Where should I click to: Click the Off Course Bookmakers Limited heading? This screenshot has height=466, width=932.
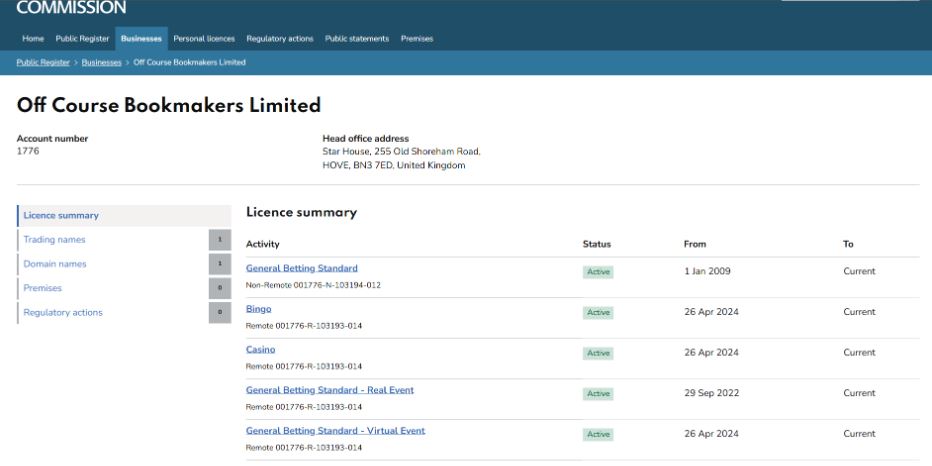pyautogui.click(x=169, y=106)
